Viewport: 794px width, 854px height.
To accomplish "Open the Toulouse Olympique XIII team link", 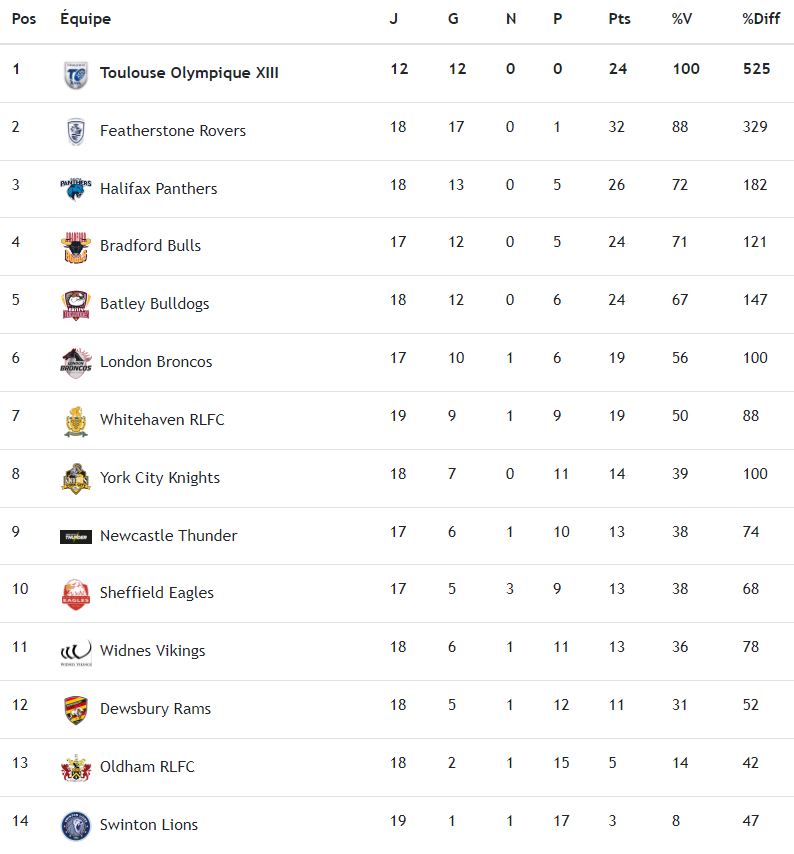I will [x=189, y=73].
